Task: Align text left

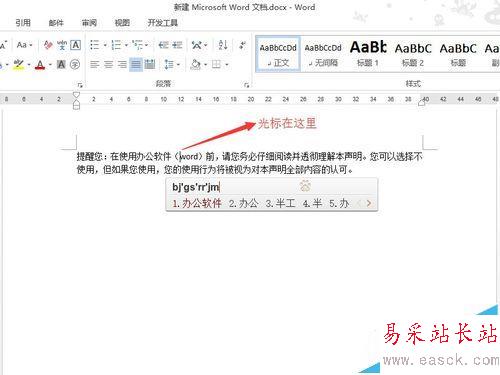Action: point(95,64)
